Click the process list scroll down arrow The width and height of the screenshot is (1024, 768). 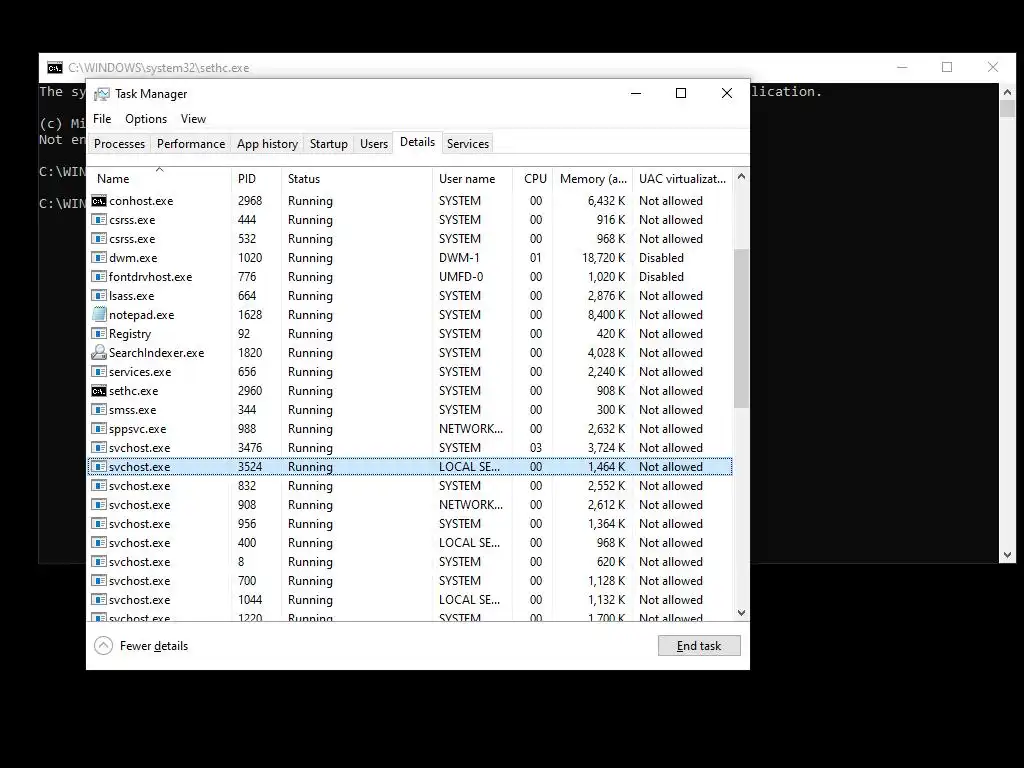pyautogui.click(x=741, y=613)
